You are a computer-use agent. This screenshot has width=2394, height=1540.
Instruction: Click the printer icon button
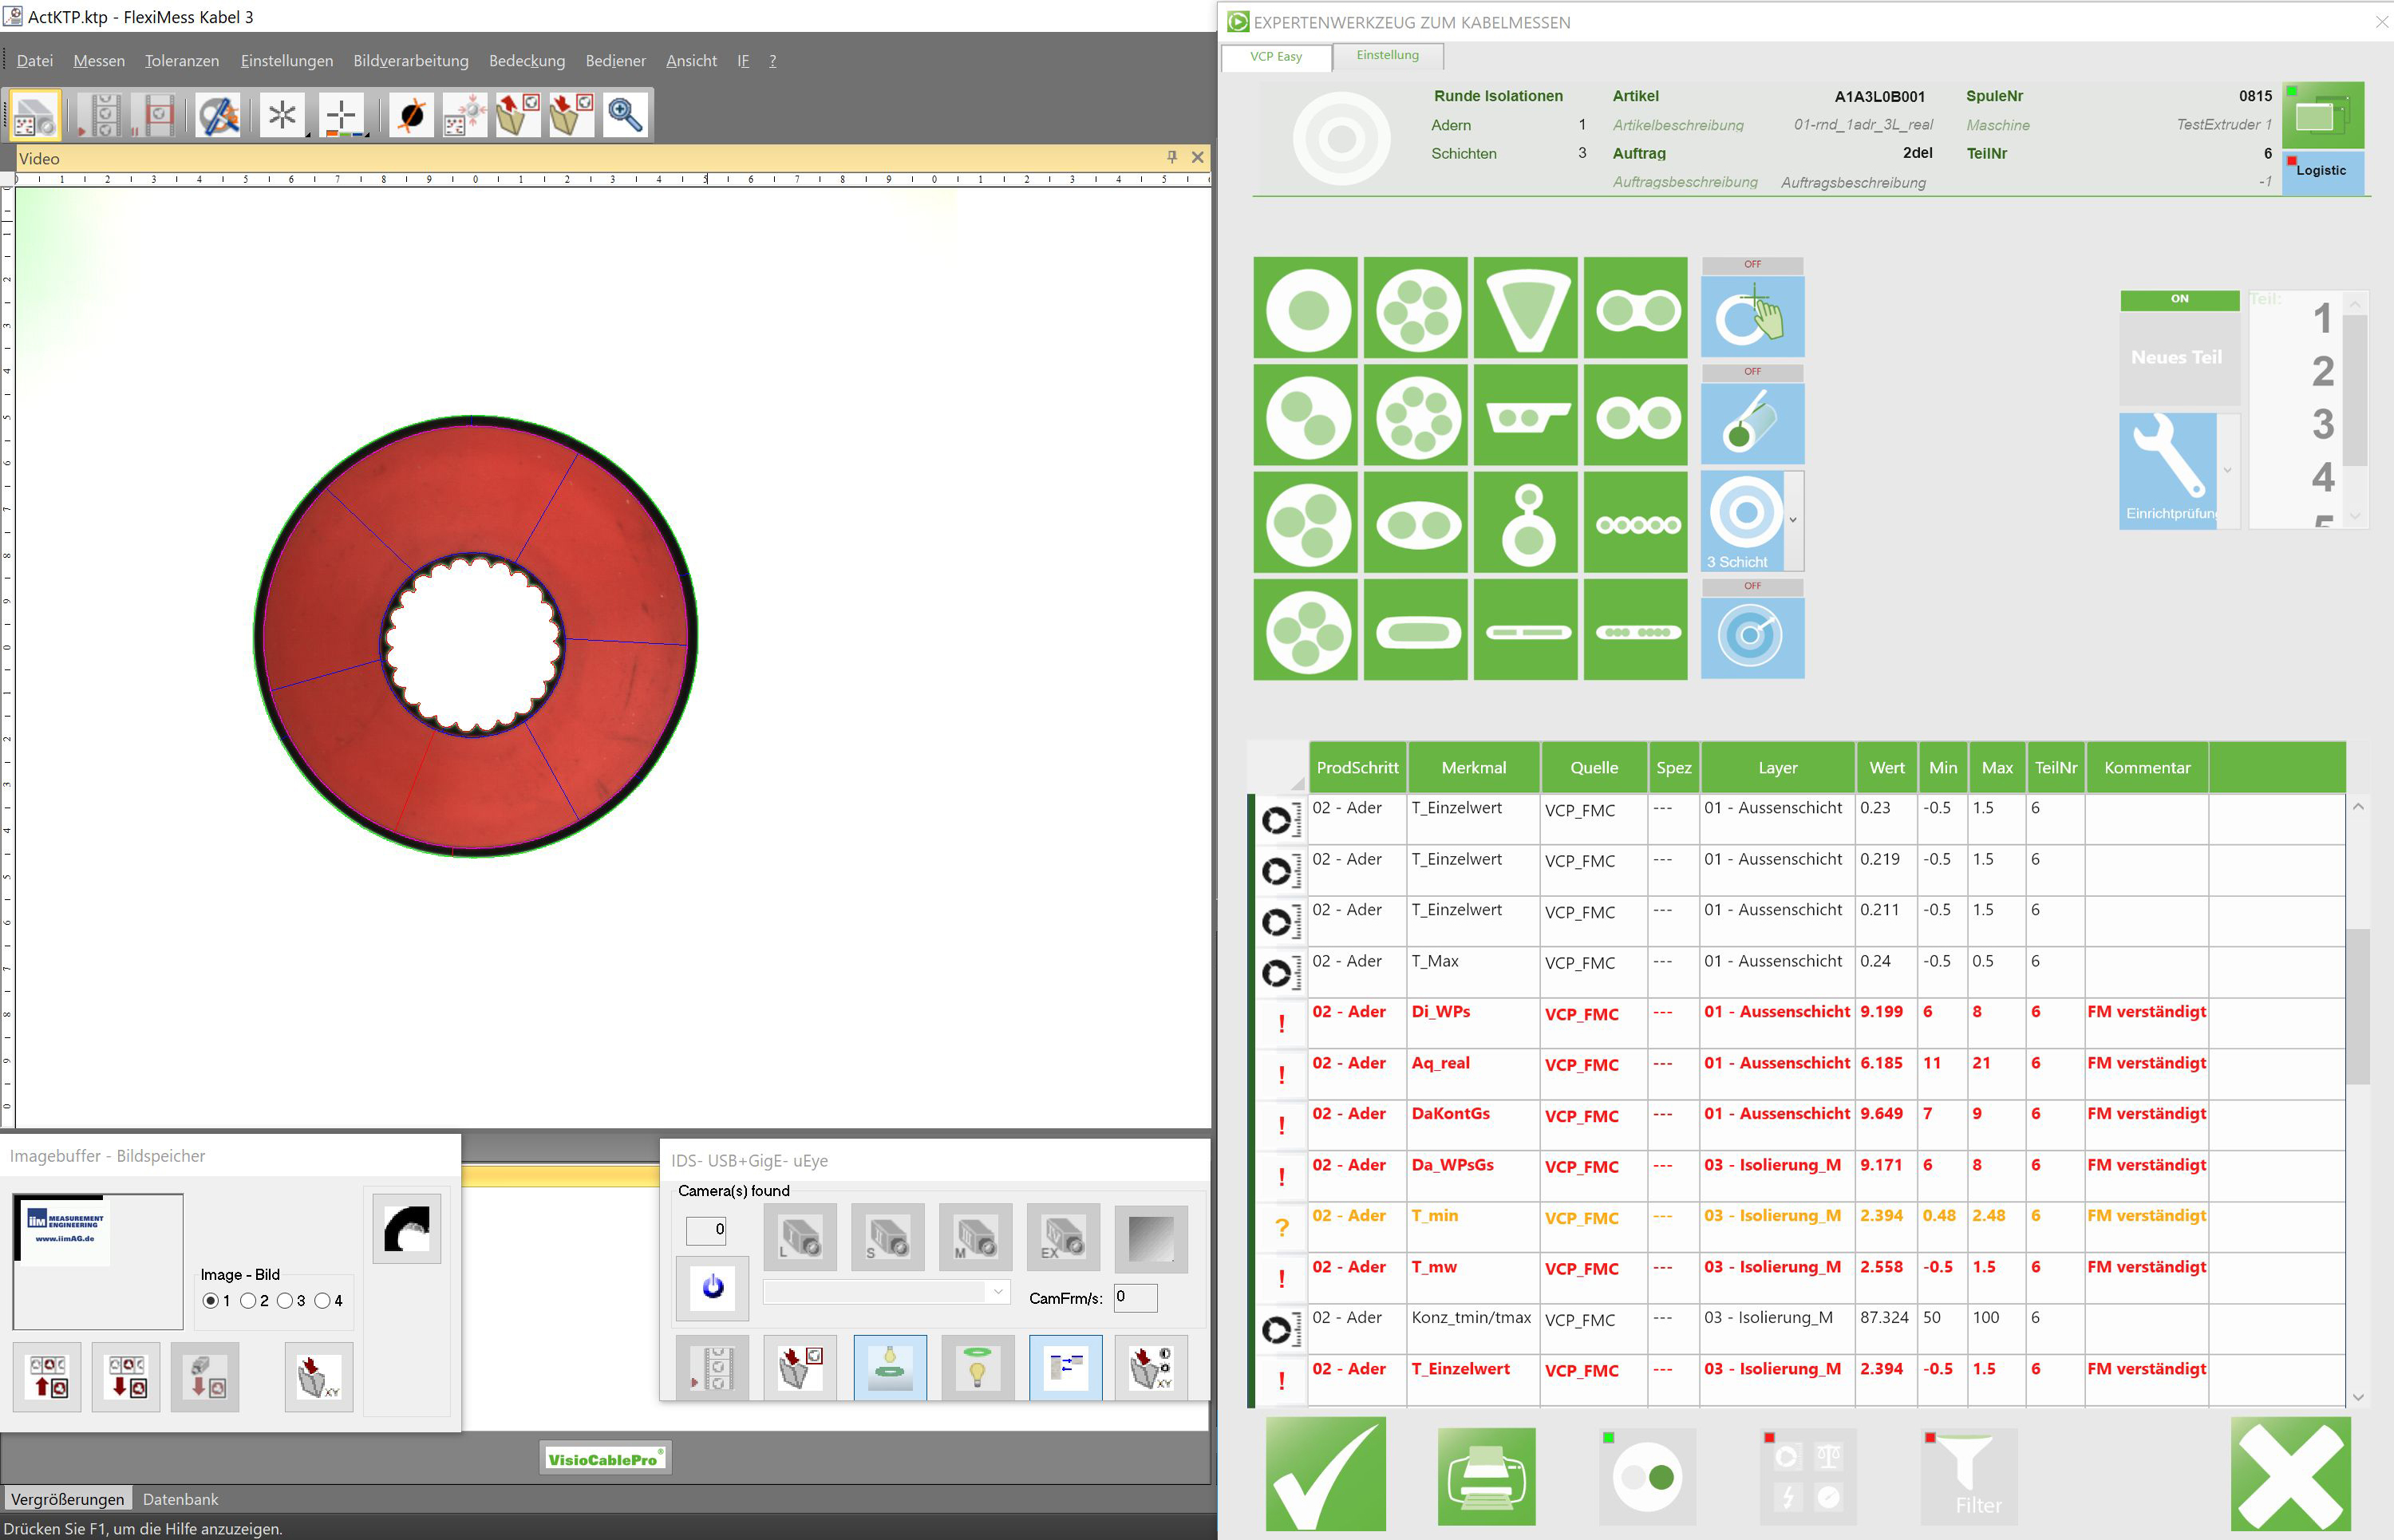tap(1486, 1477)
